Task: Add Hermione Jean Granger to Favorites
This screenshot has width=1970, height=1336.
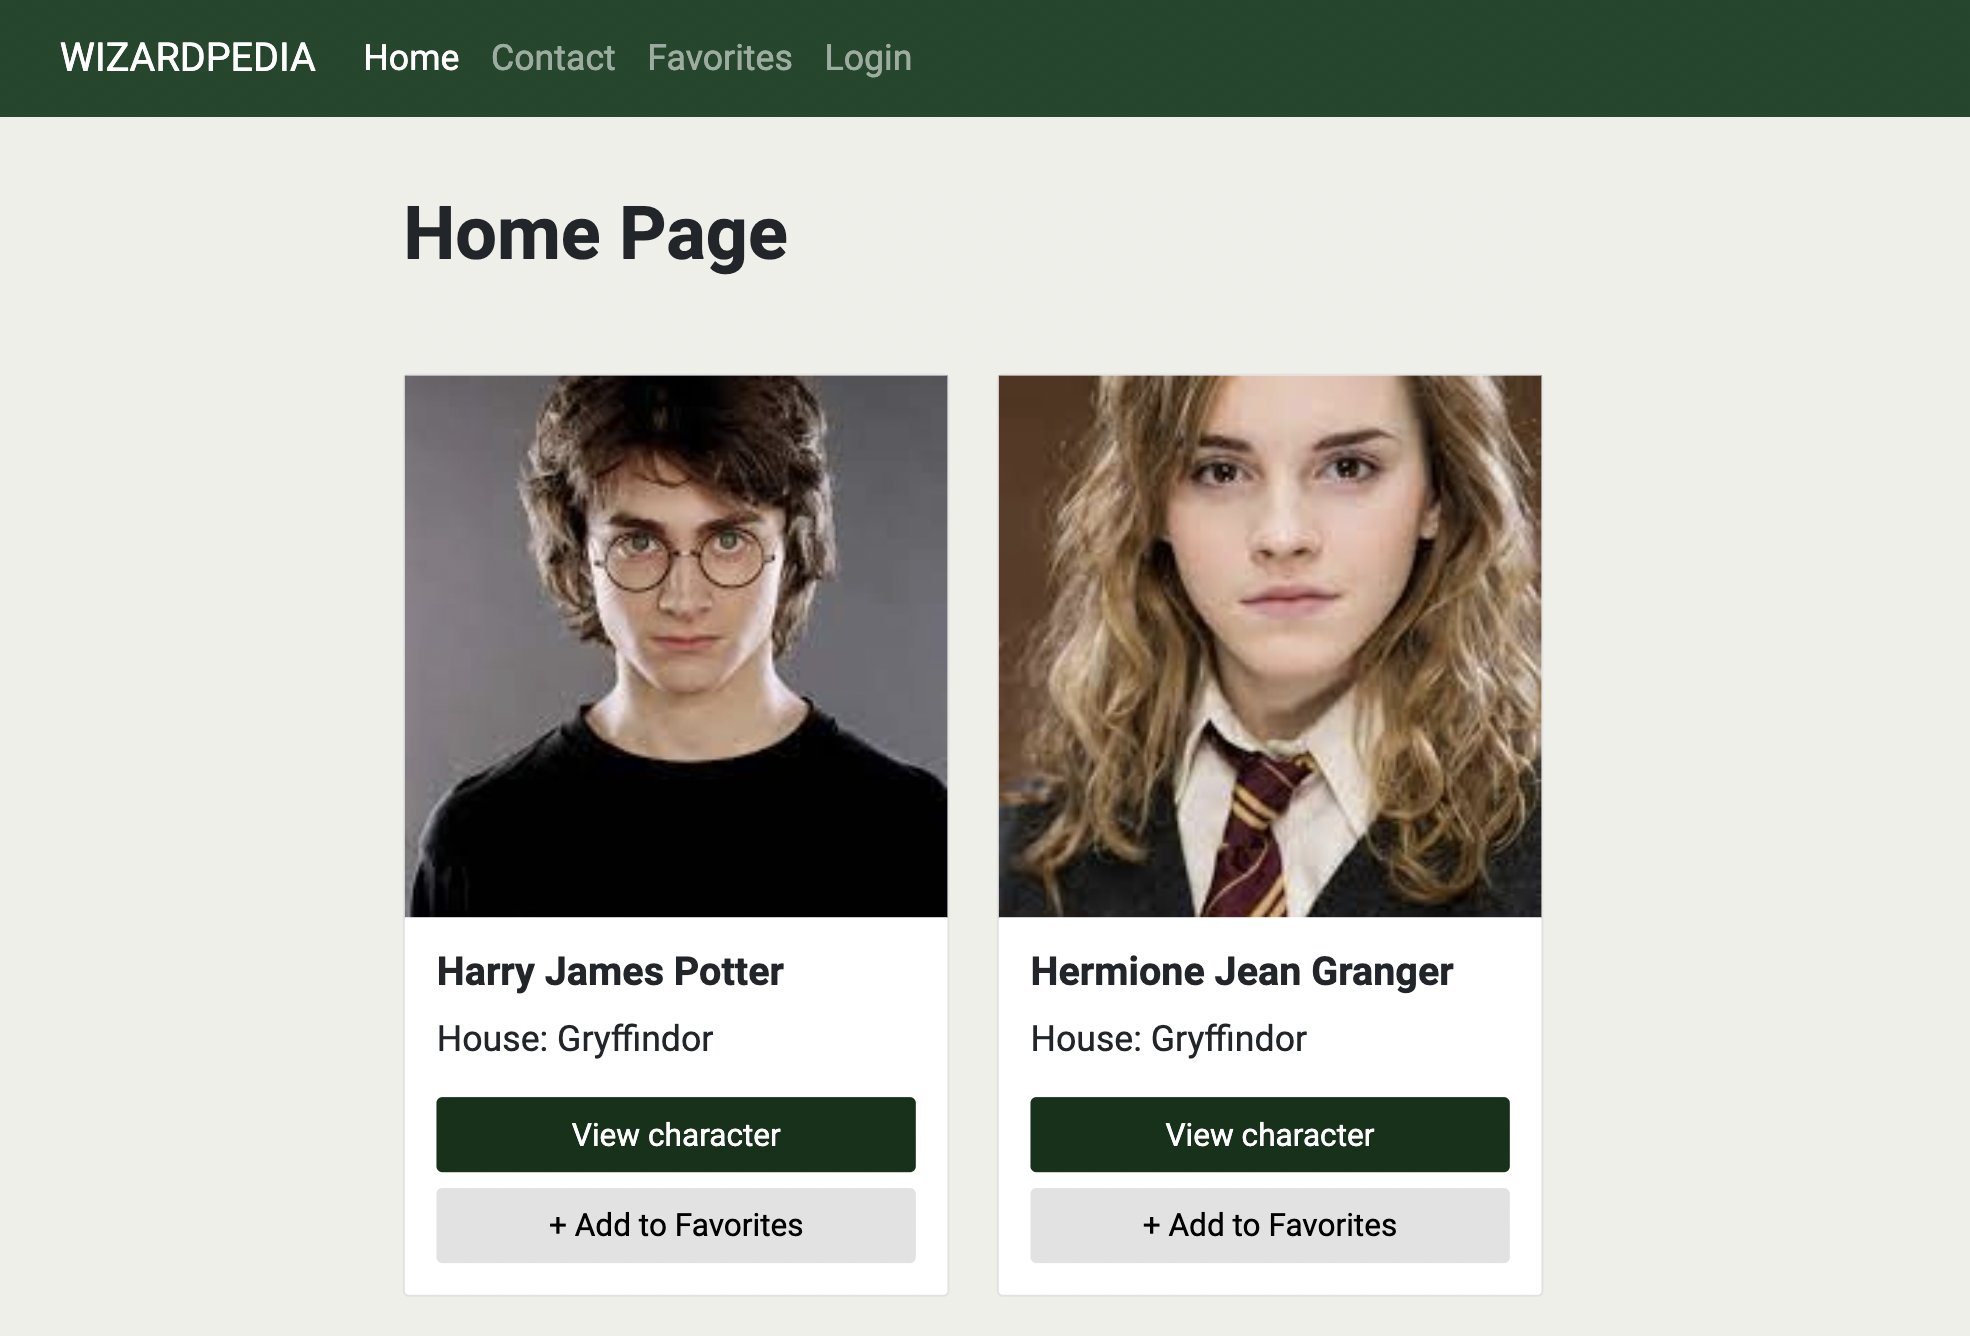Action: point(1268,1226)
